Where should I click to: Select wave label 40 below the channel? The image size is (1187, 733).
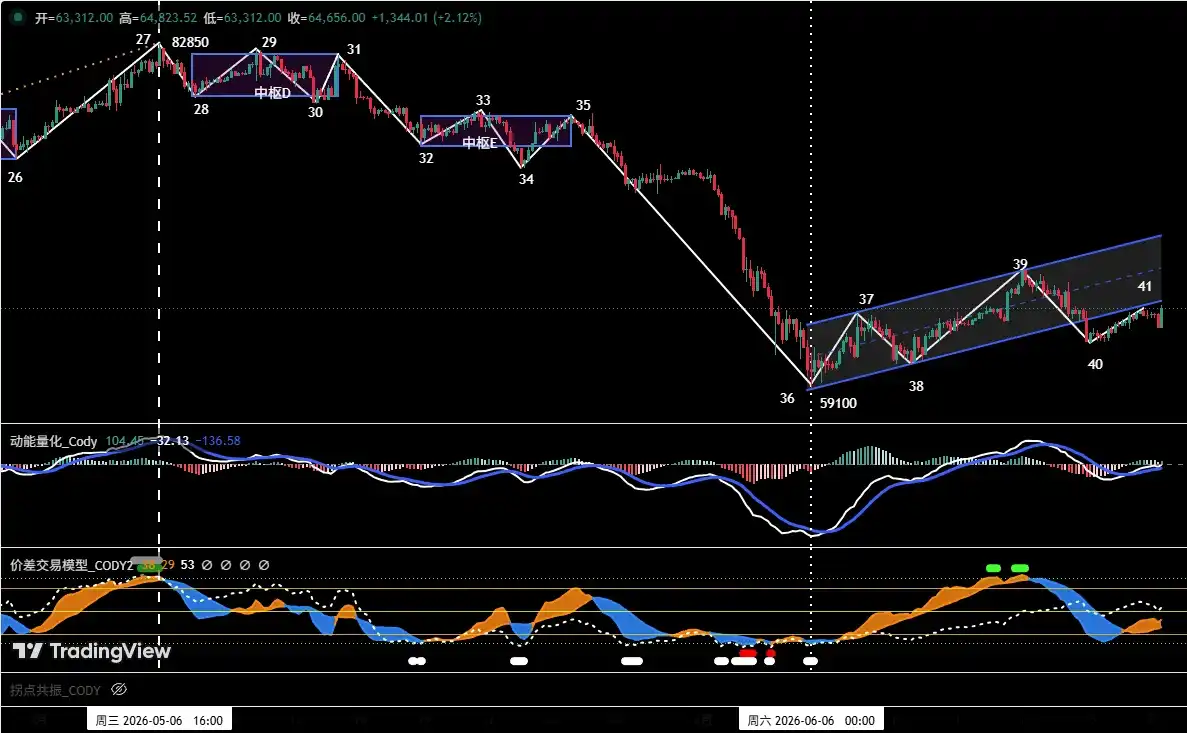[1095, 364]
